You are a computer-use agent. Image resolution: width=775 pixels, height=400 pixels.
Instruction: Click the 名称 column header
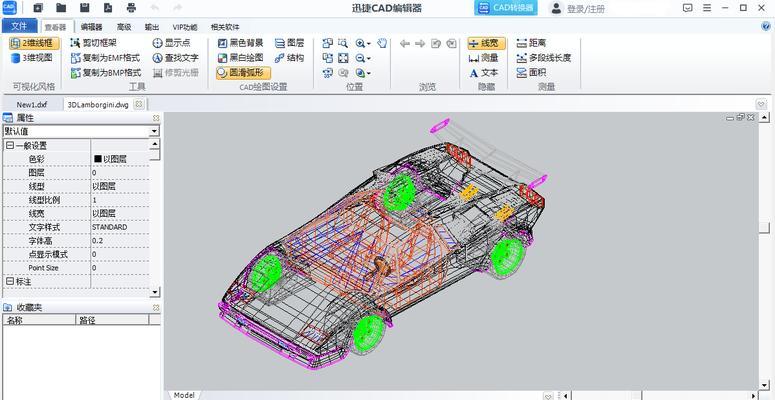pos(39,320)
